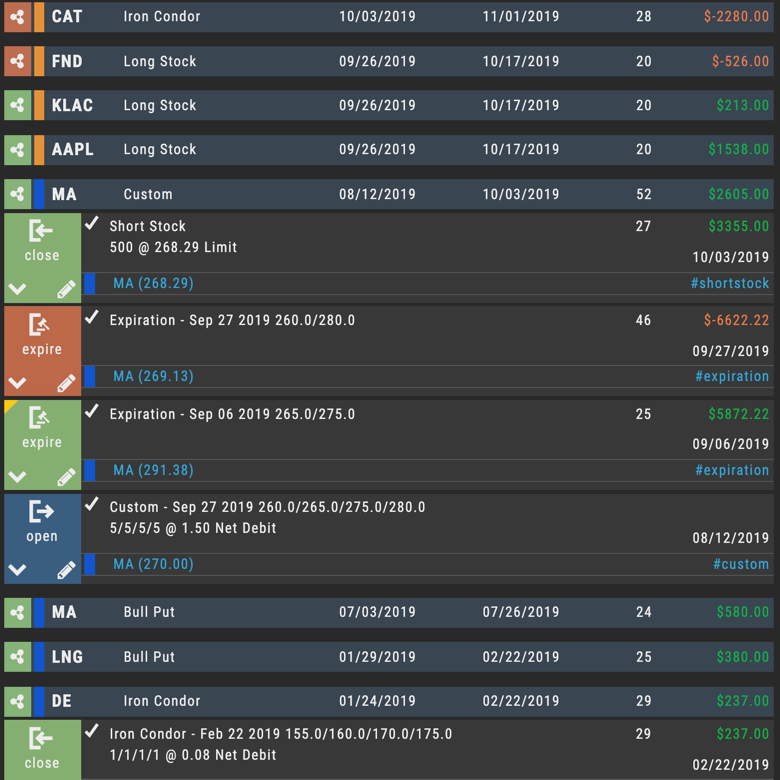Edit the Sep 27 expiration transaction
The height and width of the screenshot is (780, 780).
pos(66,383)
